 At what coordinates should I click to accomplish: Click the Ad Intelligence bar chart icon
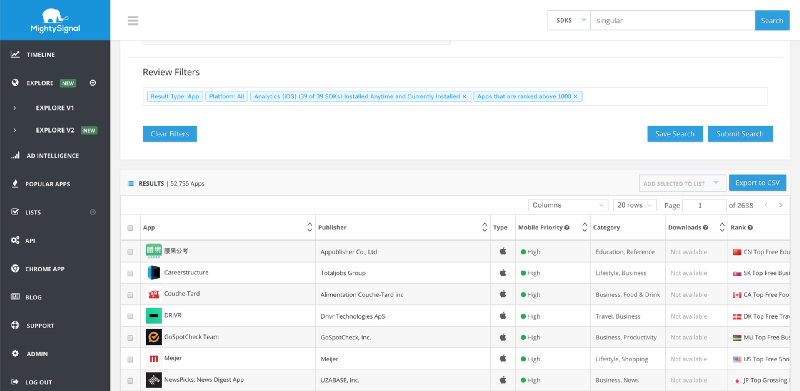(15, 156)
